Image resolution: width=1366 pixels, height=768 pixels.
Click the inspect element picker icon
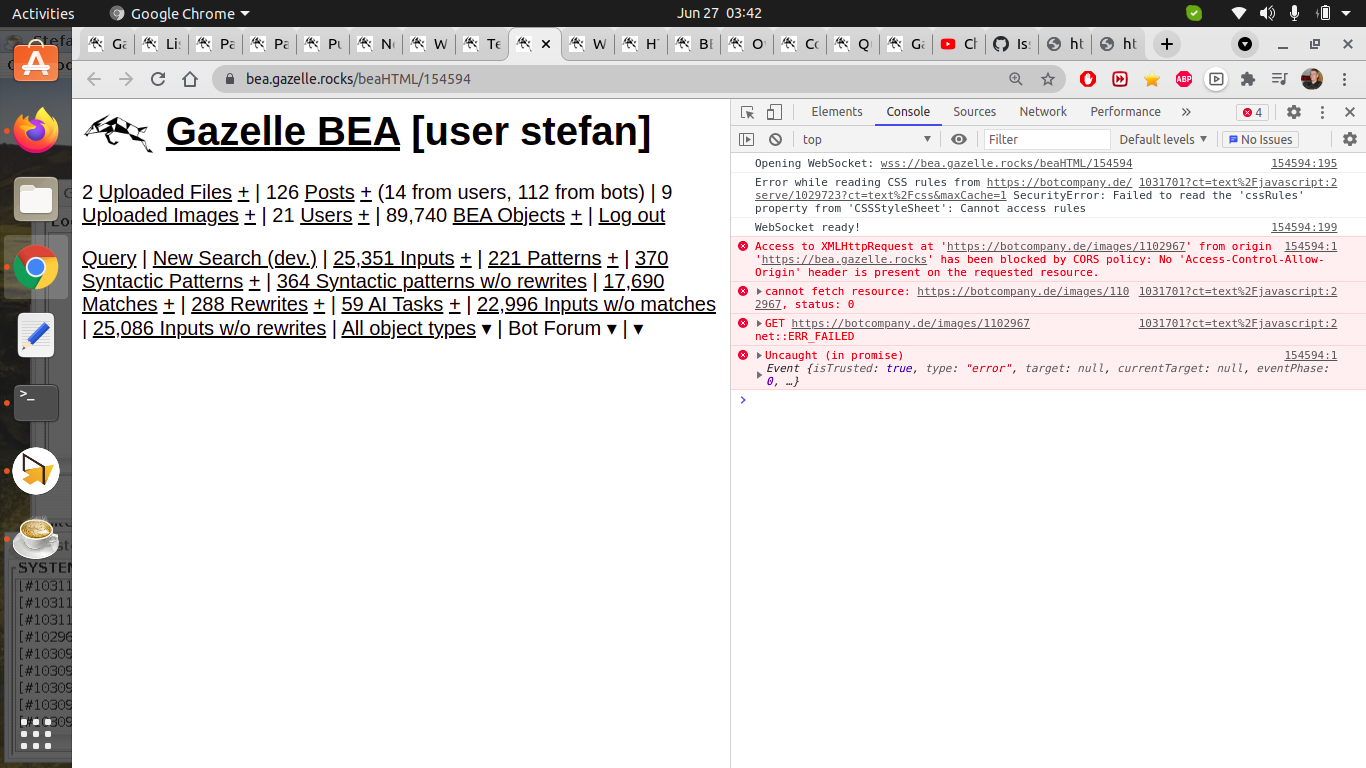click(747, 112)
